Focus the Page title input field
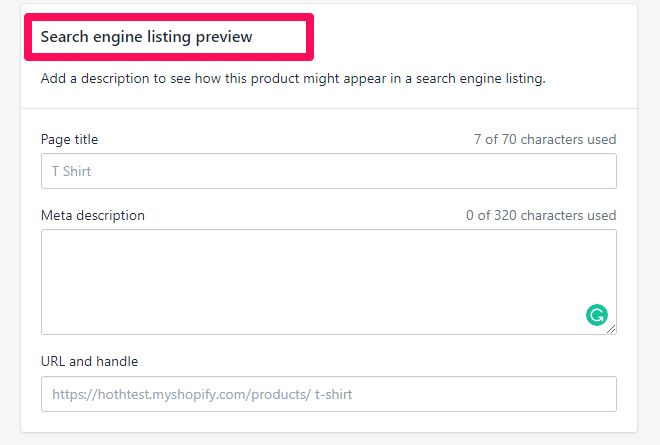This screenshot has width=660, height=445. (x=329, y=171)
